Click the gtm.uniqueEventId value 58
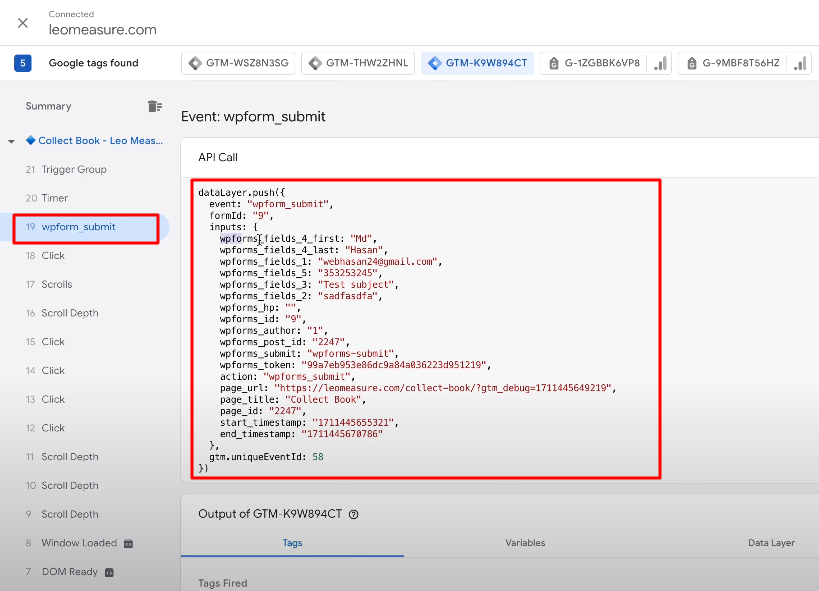Screen dimensions: 819x591 (318, 457)
